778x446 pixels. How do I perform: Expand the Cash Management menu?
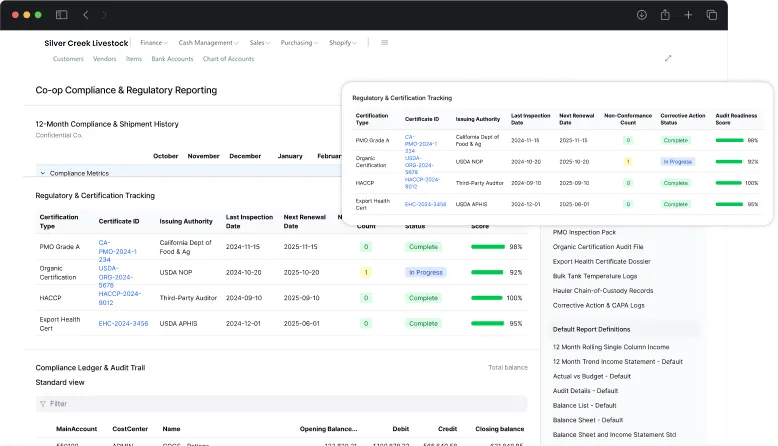pos(208,43)
